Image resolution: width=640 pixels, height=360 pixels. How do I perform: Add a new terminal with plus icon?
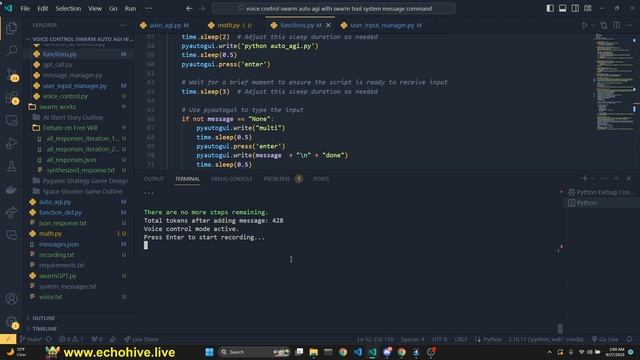[584, 178]
